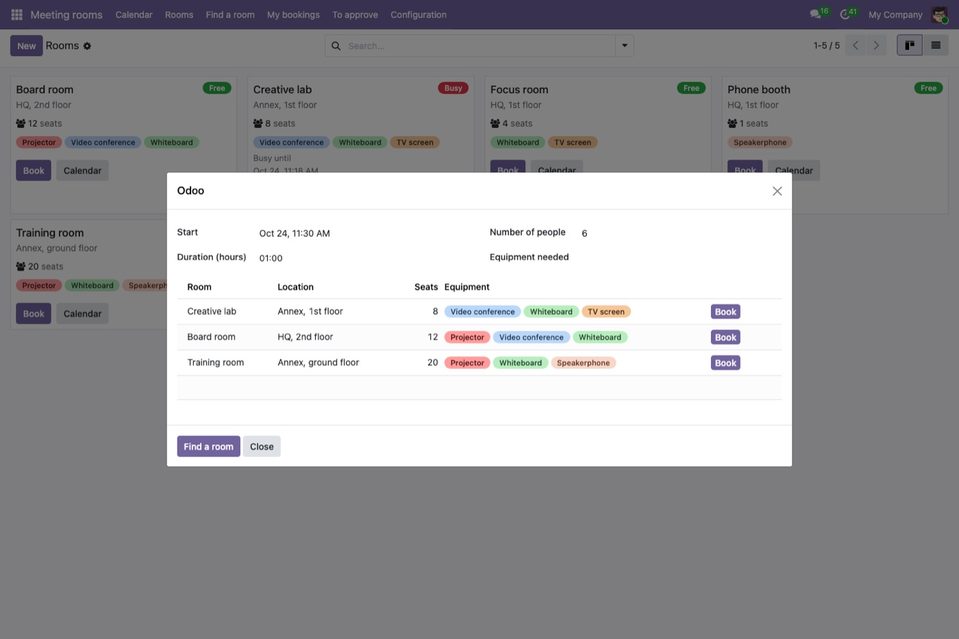Image resolution: width=959 pixels, height=639 pixels.
Task: Book the Creative lab room
Action: pos(725,311)
